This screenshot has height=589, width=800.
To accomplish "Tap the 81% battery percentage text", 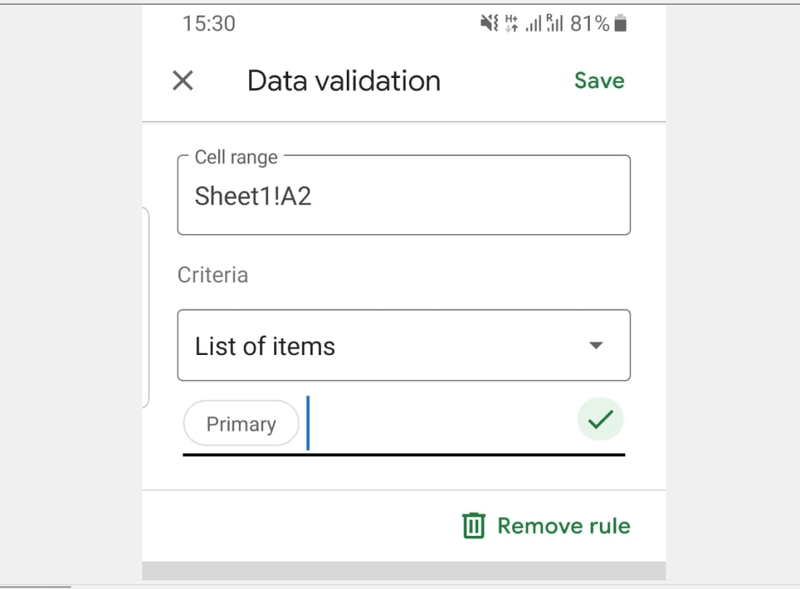I will tap(589, 23).
